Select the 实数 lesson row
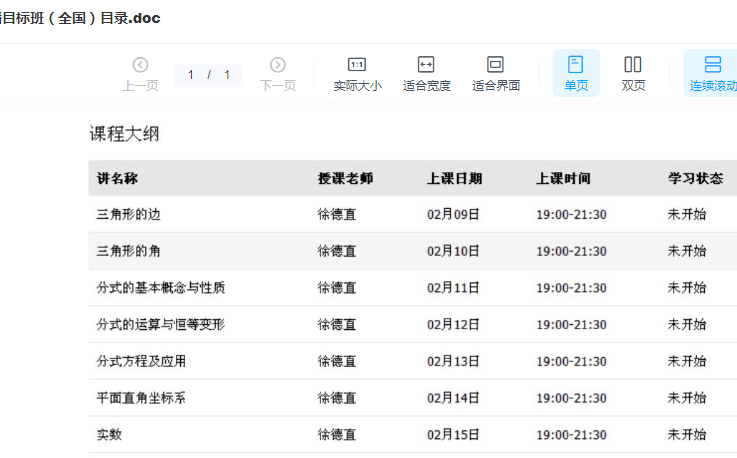 [109, 435]
